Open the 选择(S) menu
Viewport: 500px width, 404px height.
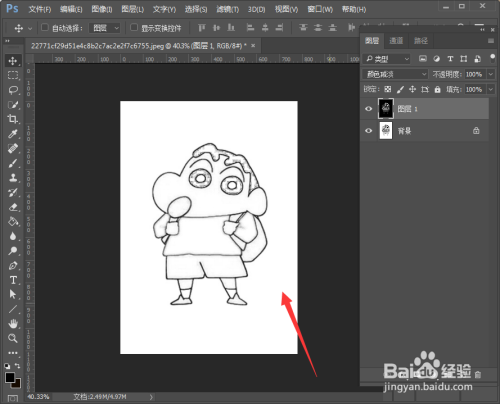[x=196, y=9]
